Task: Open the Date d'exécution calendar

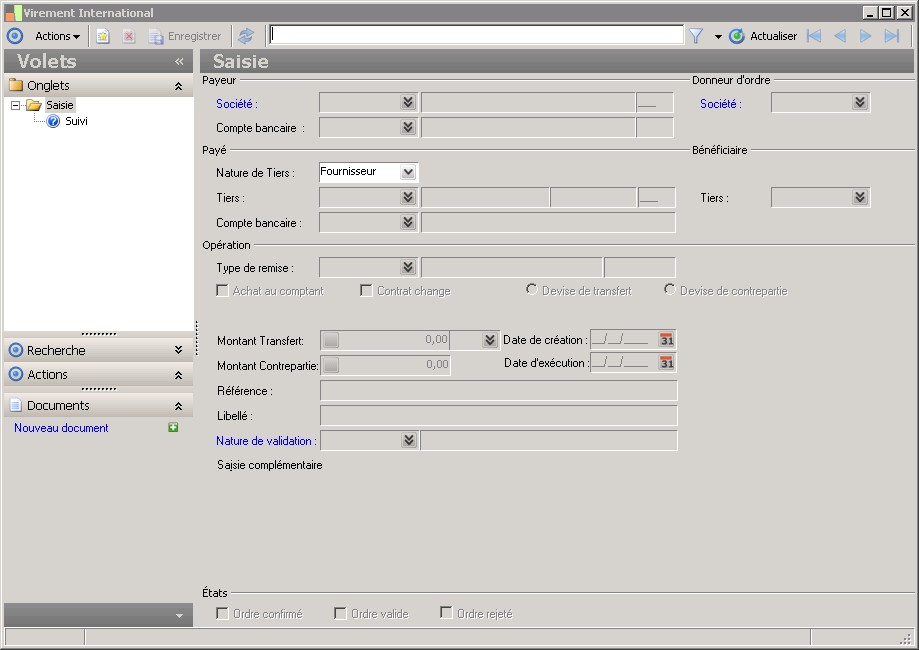Action: pos(666,363)
